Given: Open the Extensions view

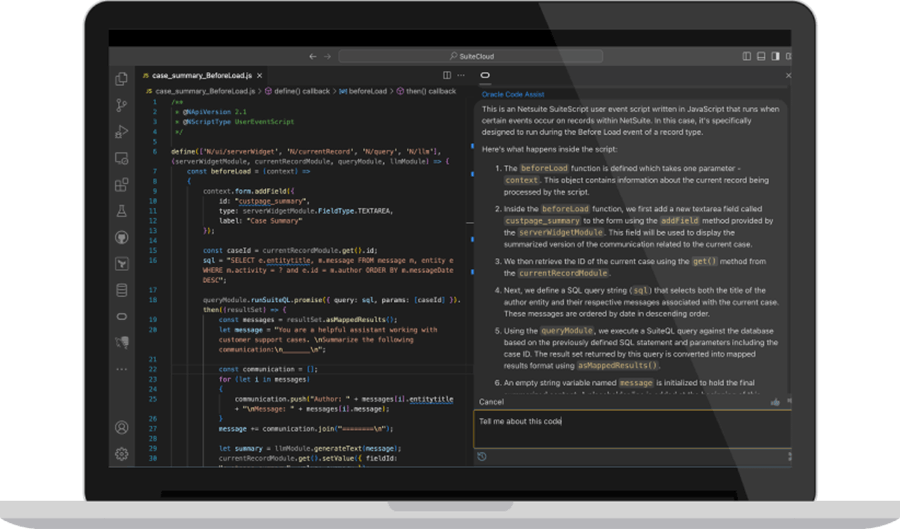Looking at the screenshot, I should (122, 185).
